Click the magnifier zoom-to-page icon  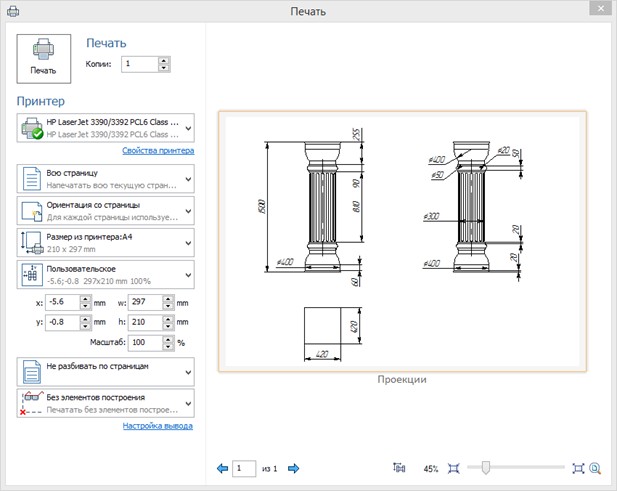[x=595, y=467]
